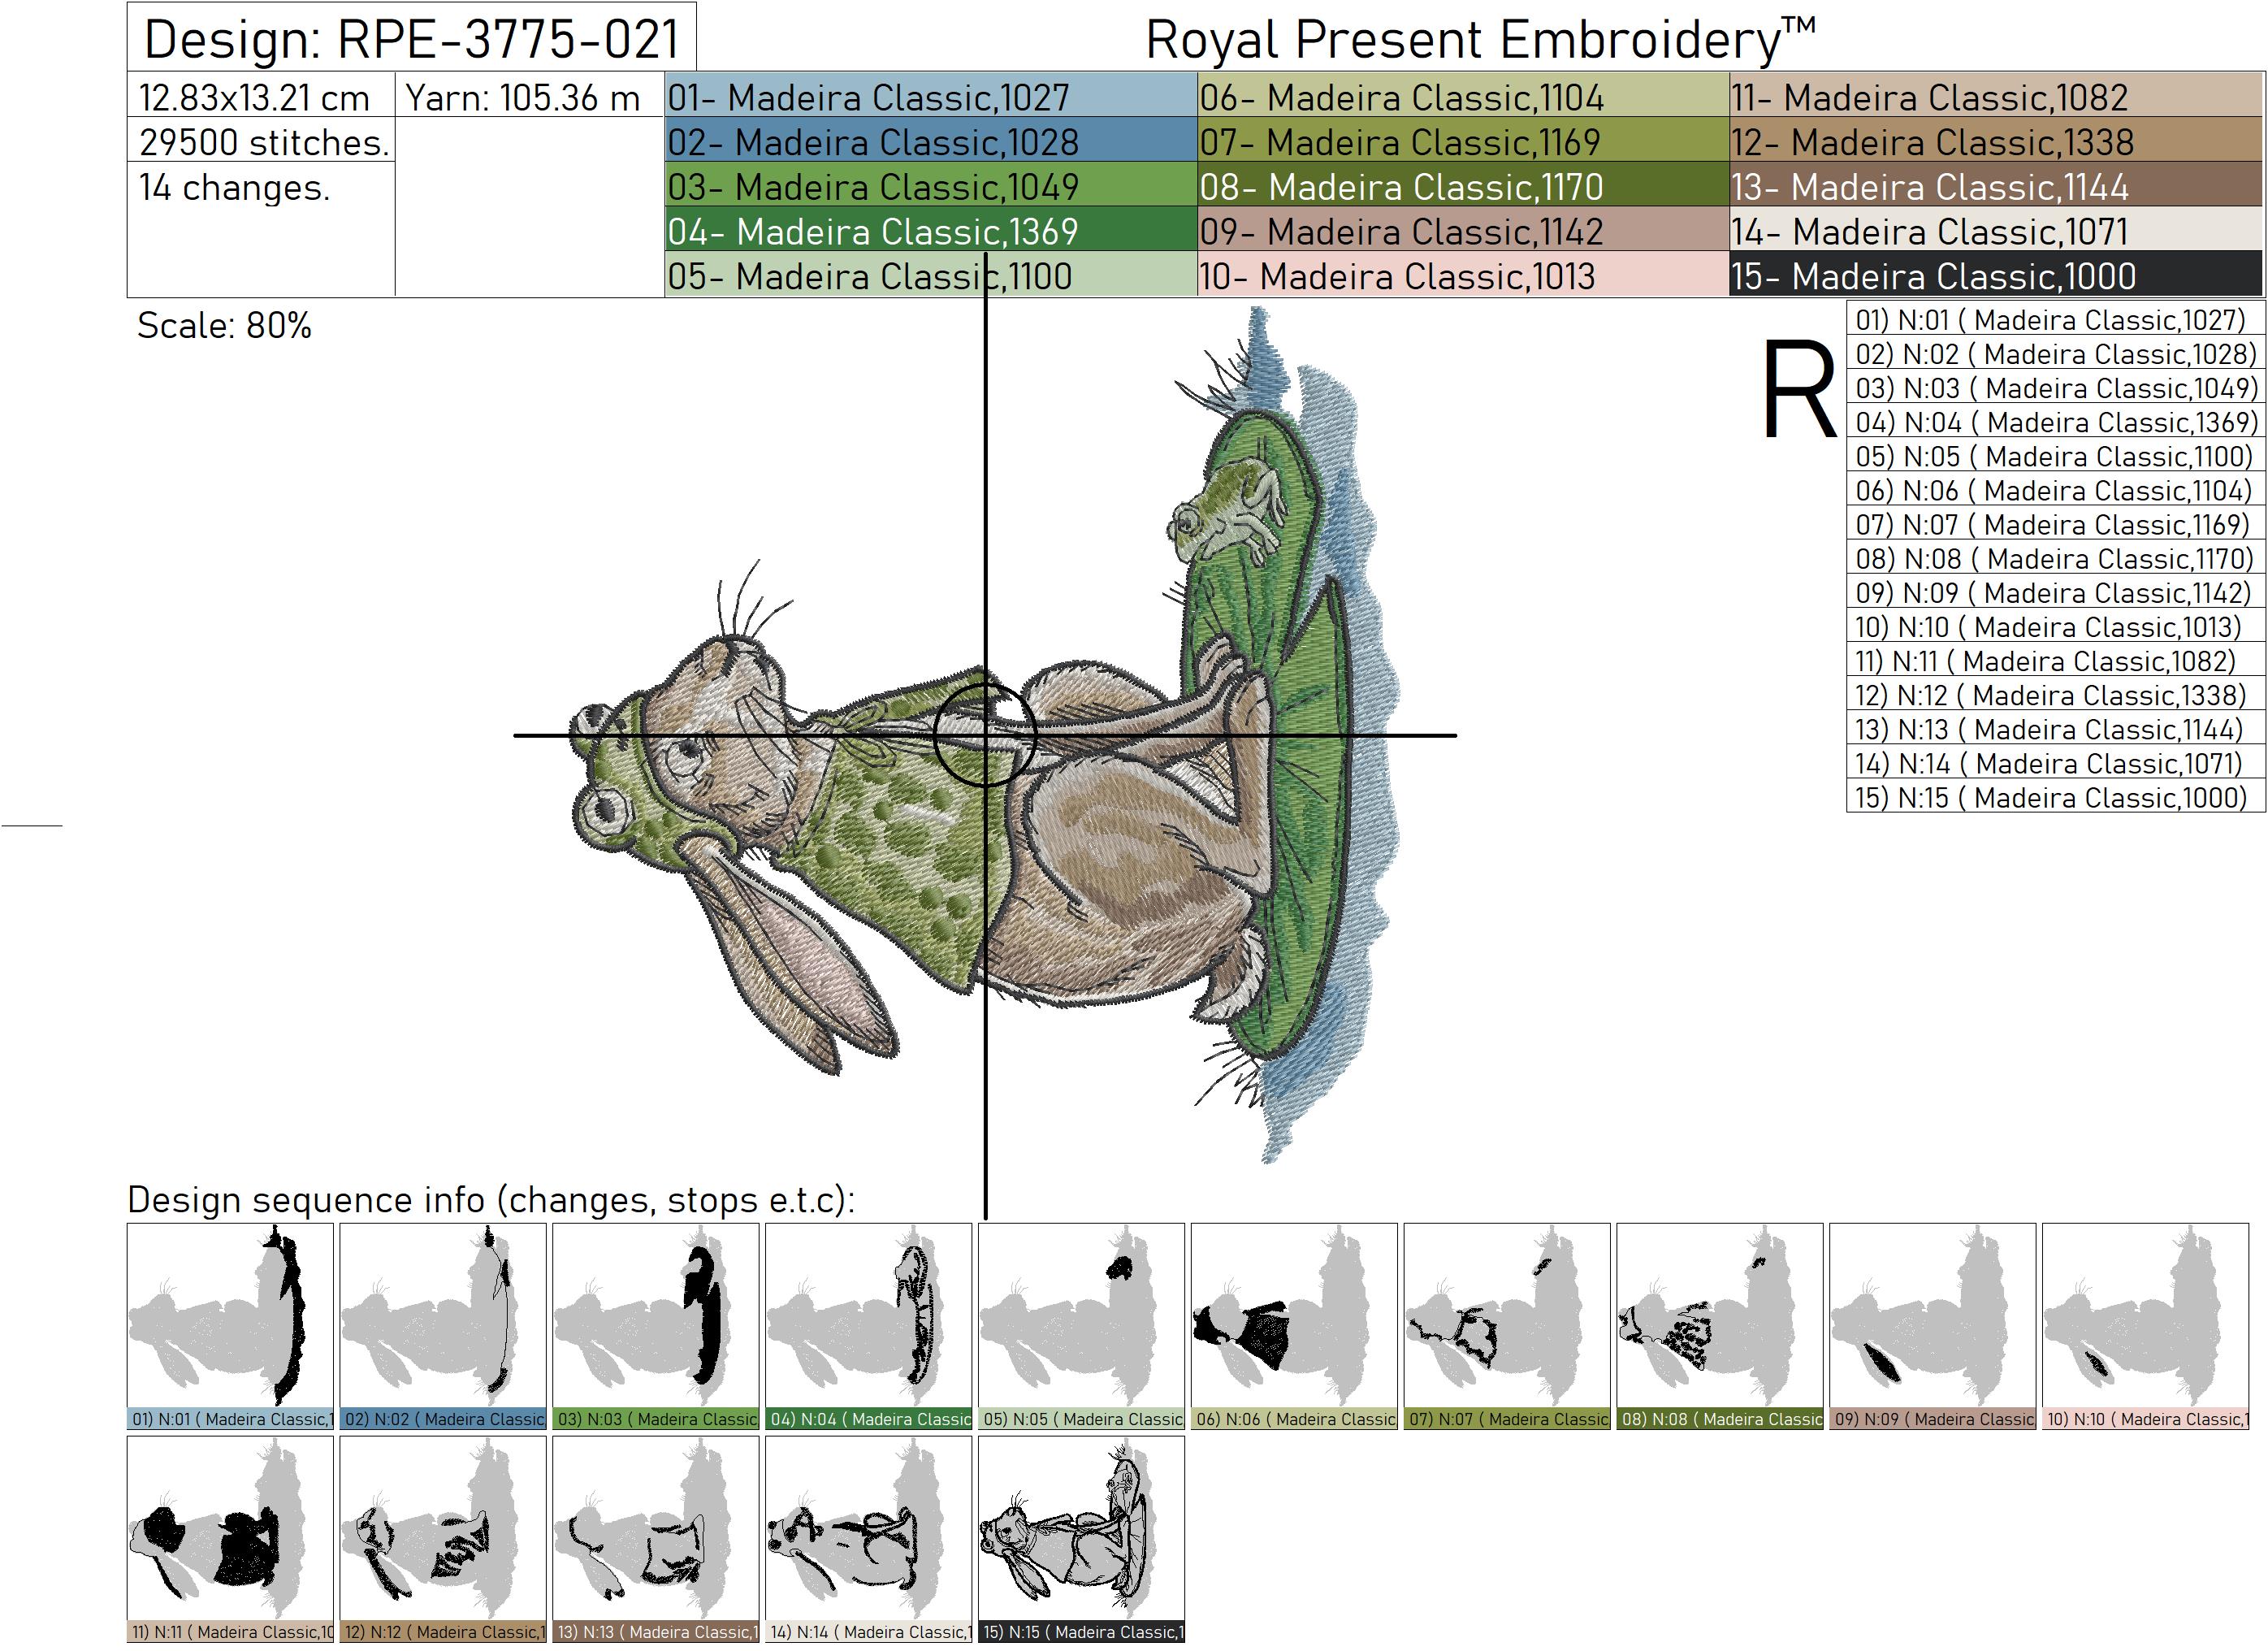The width and height of the screenshot is (2268, 1651).
Task: Click swatch 08 Madeira Classic 1170
Action: click(x=1462, y=187)
